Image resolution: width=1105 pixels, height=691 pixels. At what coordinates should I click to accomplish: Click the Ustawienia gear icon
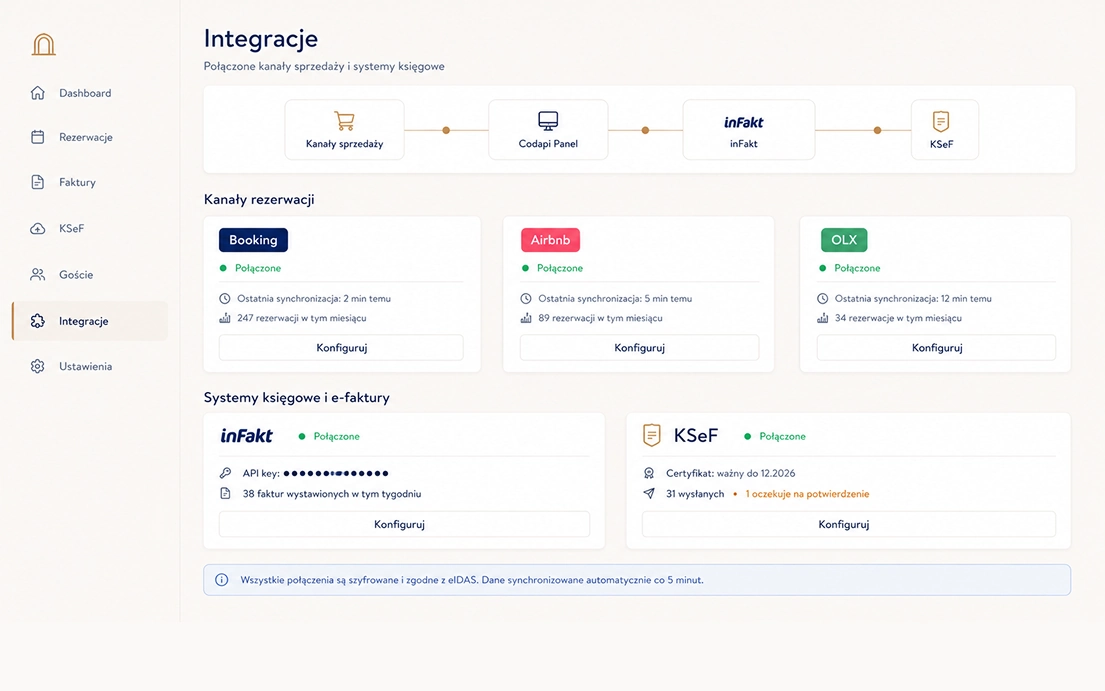38,366
